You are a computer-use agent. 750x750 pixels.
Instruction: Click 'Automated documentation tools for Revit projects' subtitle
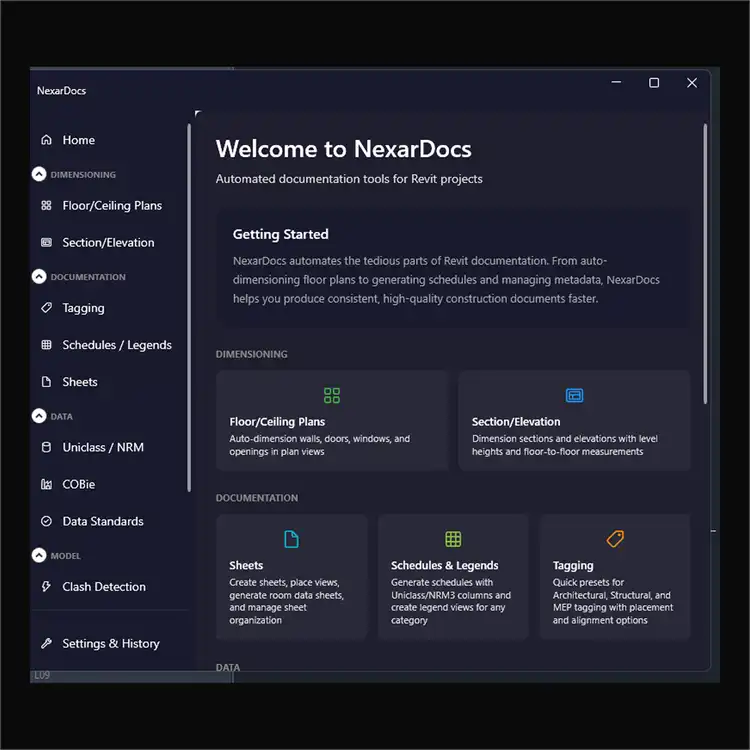point(349,179)
